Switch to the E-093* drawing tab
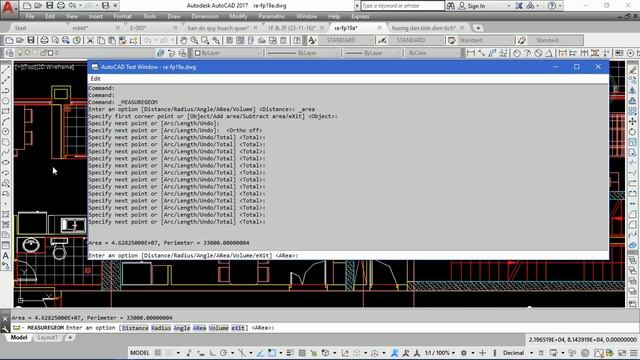 click(138, 28)
